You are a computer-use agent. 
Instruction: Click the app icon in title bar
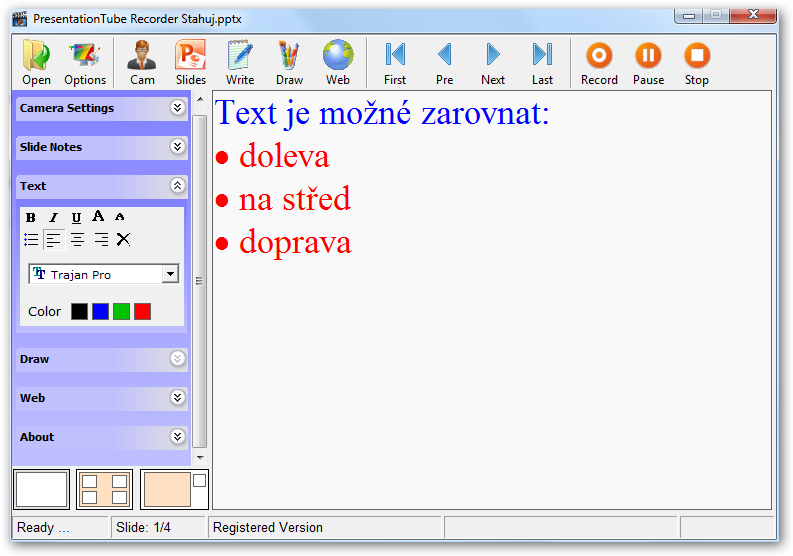[20, 19]
